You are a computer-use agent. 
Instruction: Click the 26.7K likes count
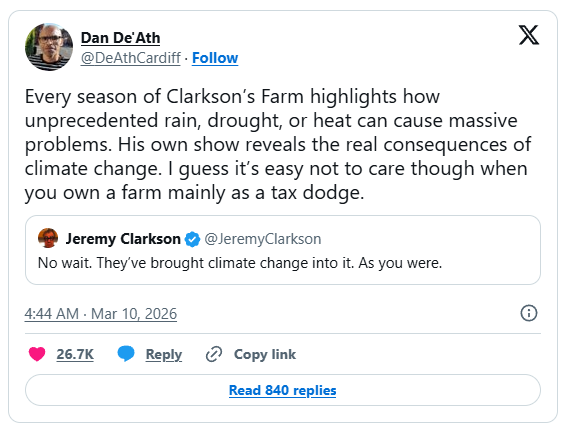click(x=75, y=354)
